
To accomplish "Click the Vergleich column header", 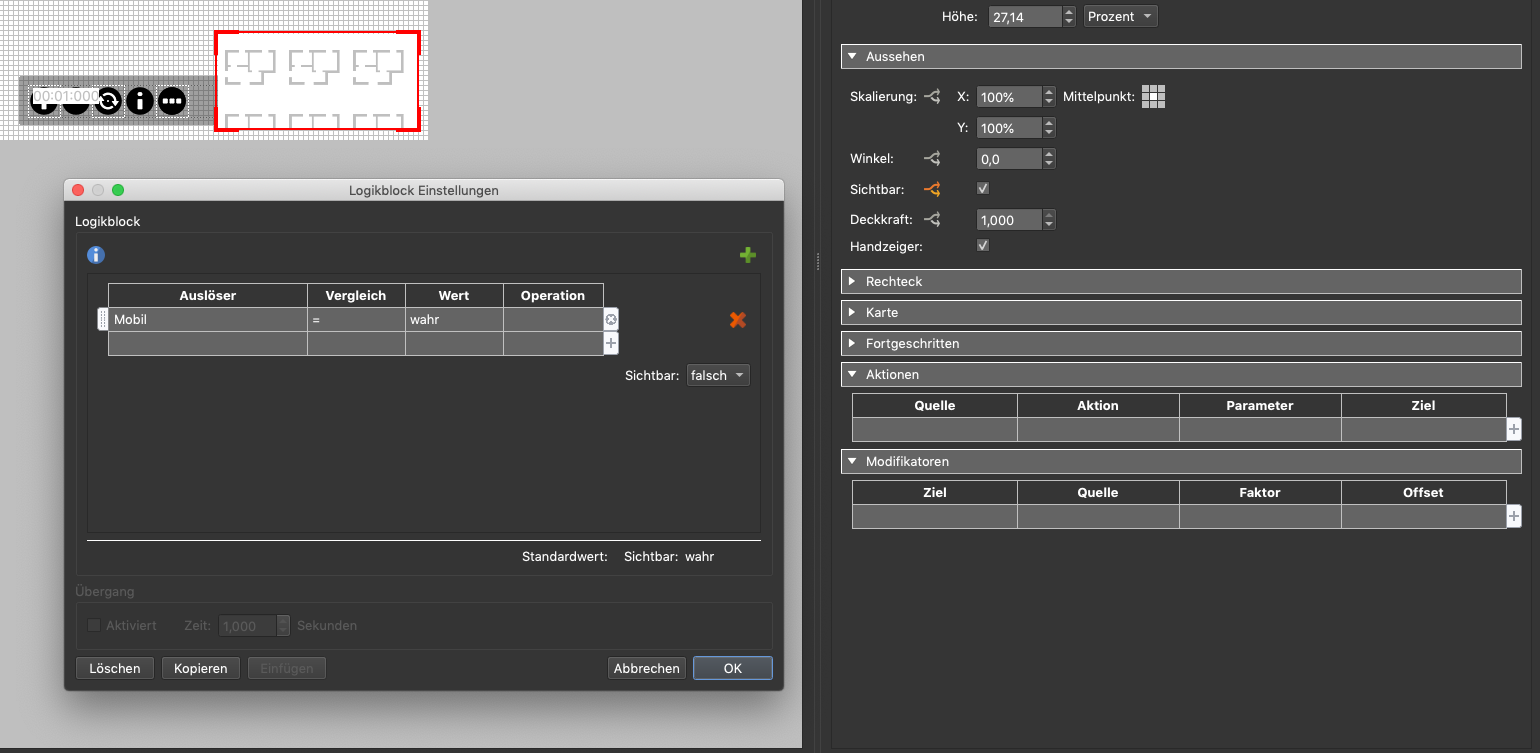I will tap(356, 296).
